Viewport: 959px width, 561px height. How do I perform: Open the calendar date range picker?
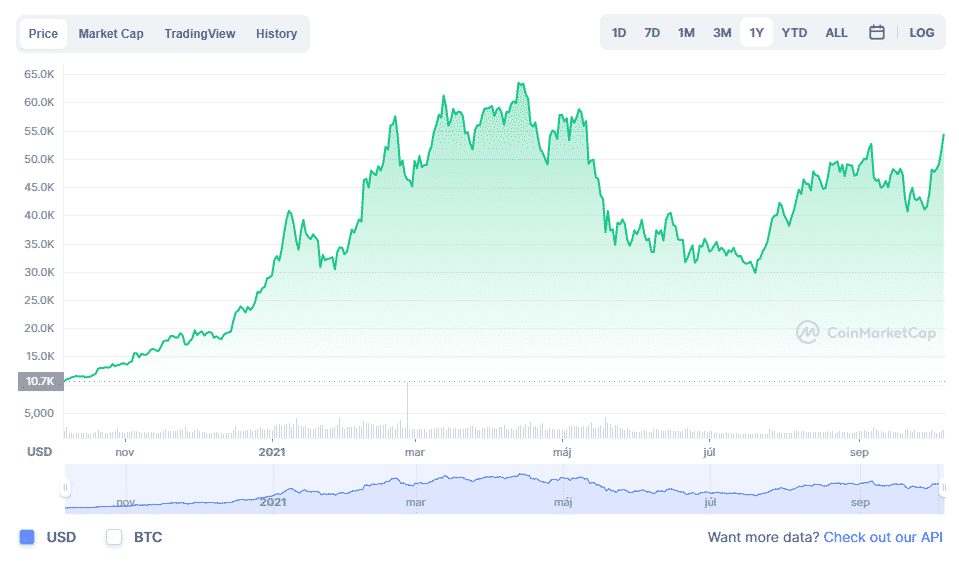pyautogui.click(x=876, y=33)
